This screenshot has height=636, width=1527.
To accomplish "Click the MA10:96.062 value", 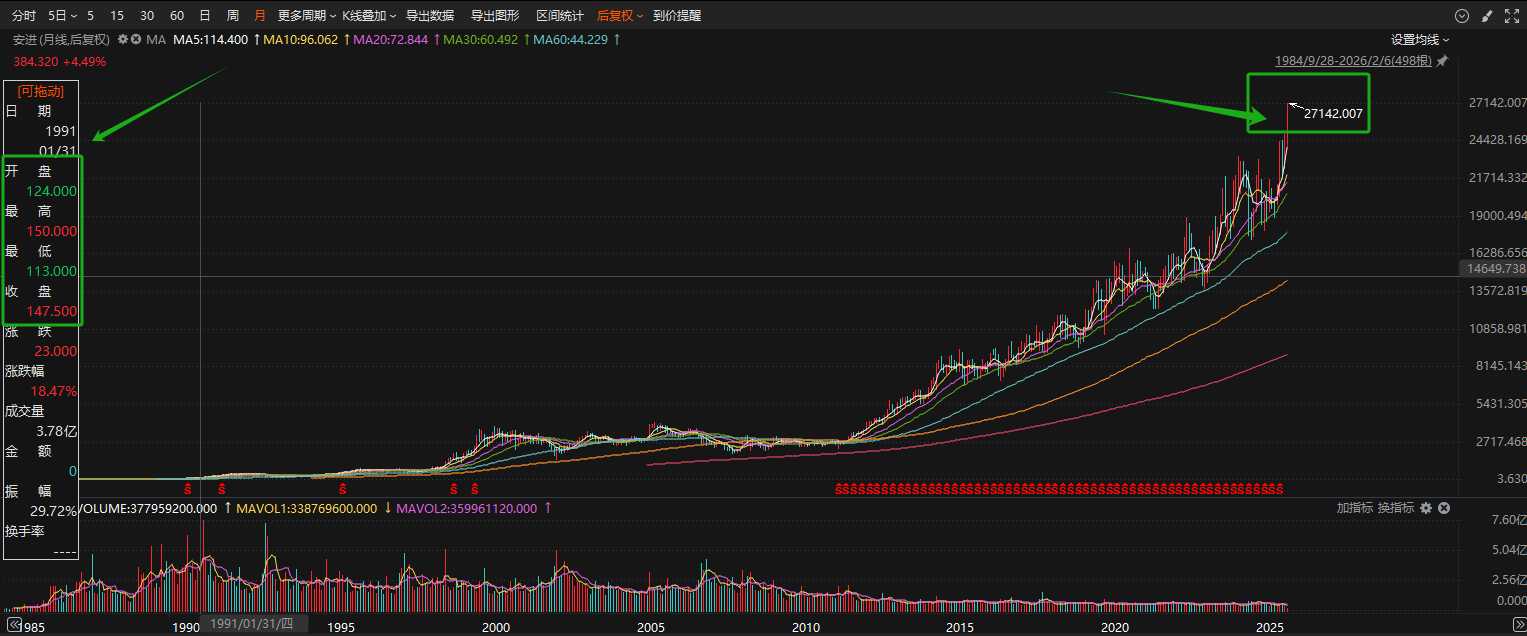I will click(x=300, y=39).
